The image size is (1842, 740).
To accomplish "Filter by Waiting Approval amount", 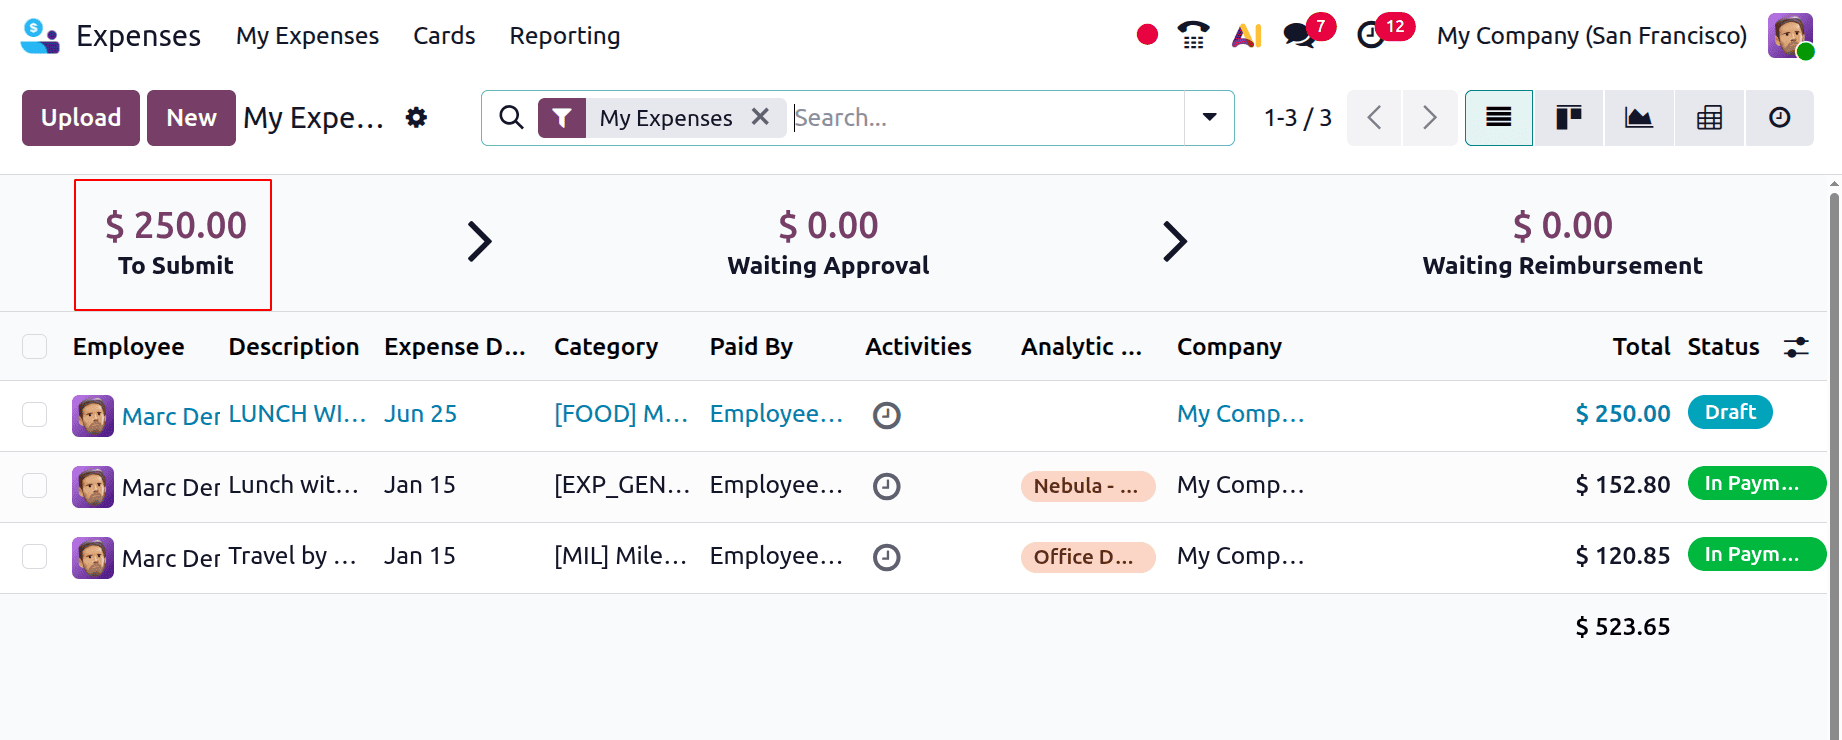I will (828, 244).
